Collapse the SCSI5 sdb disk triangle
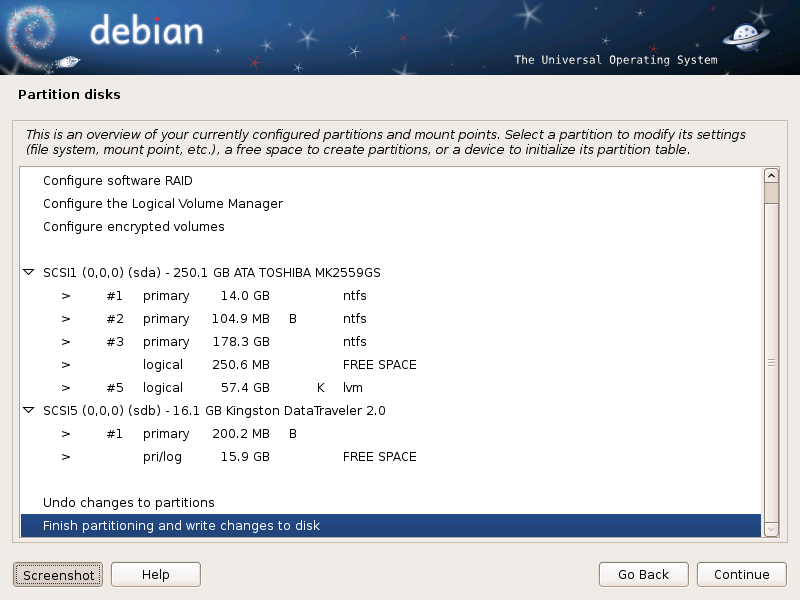Viewport: 800px width, 600px height. point(29,410)
